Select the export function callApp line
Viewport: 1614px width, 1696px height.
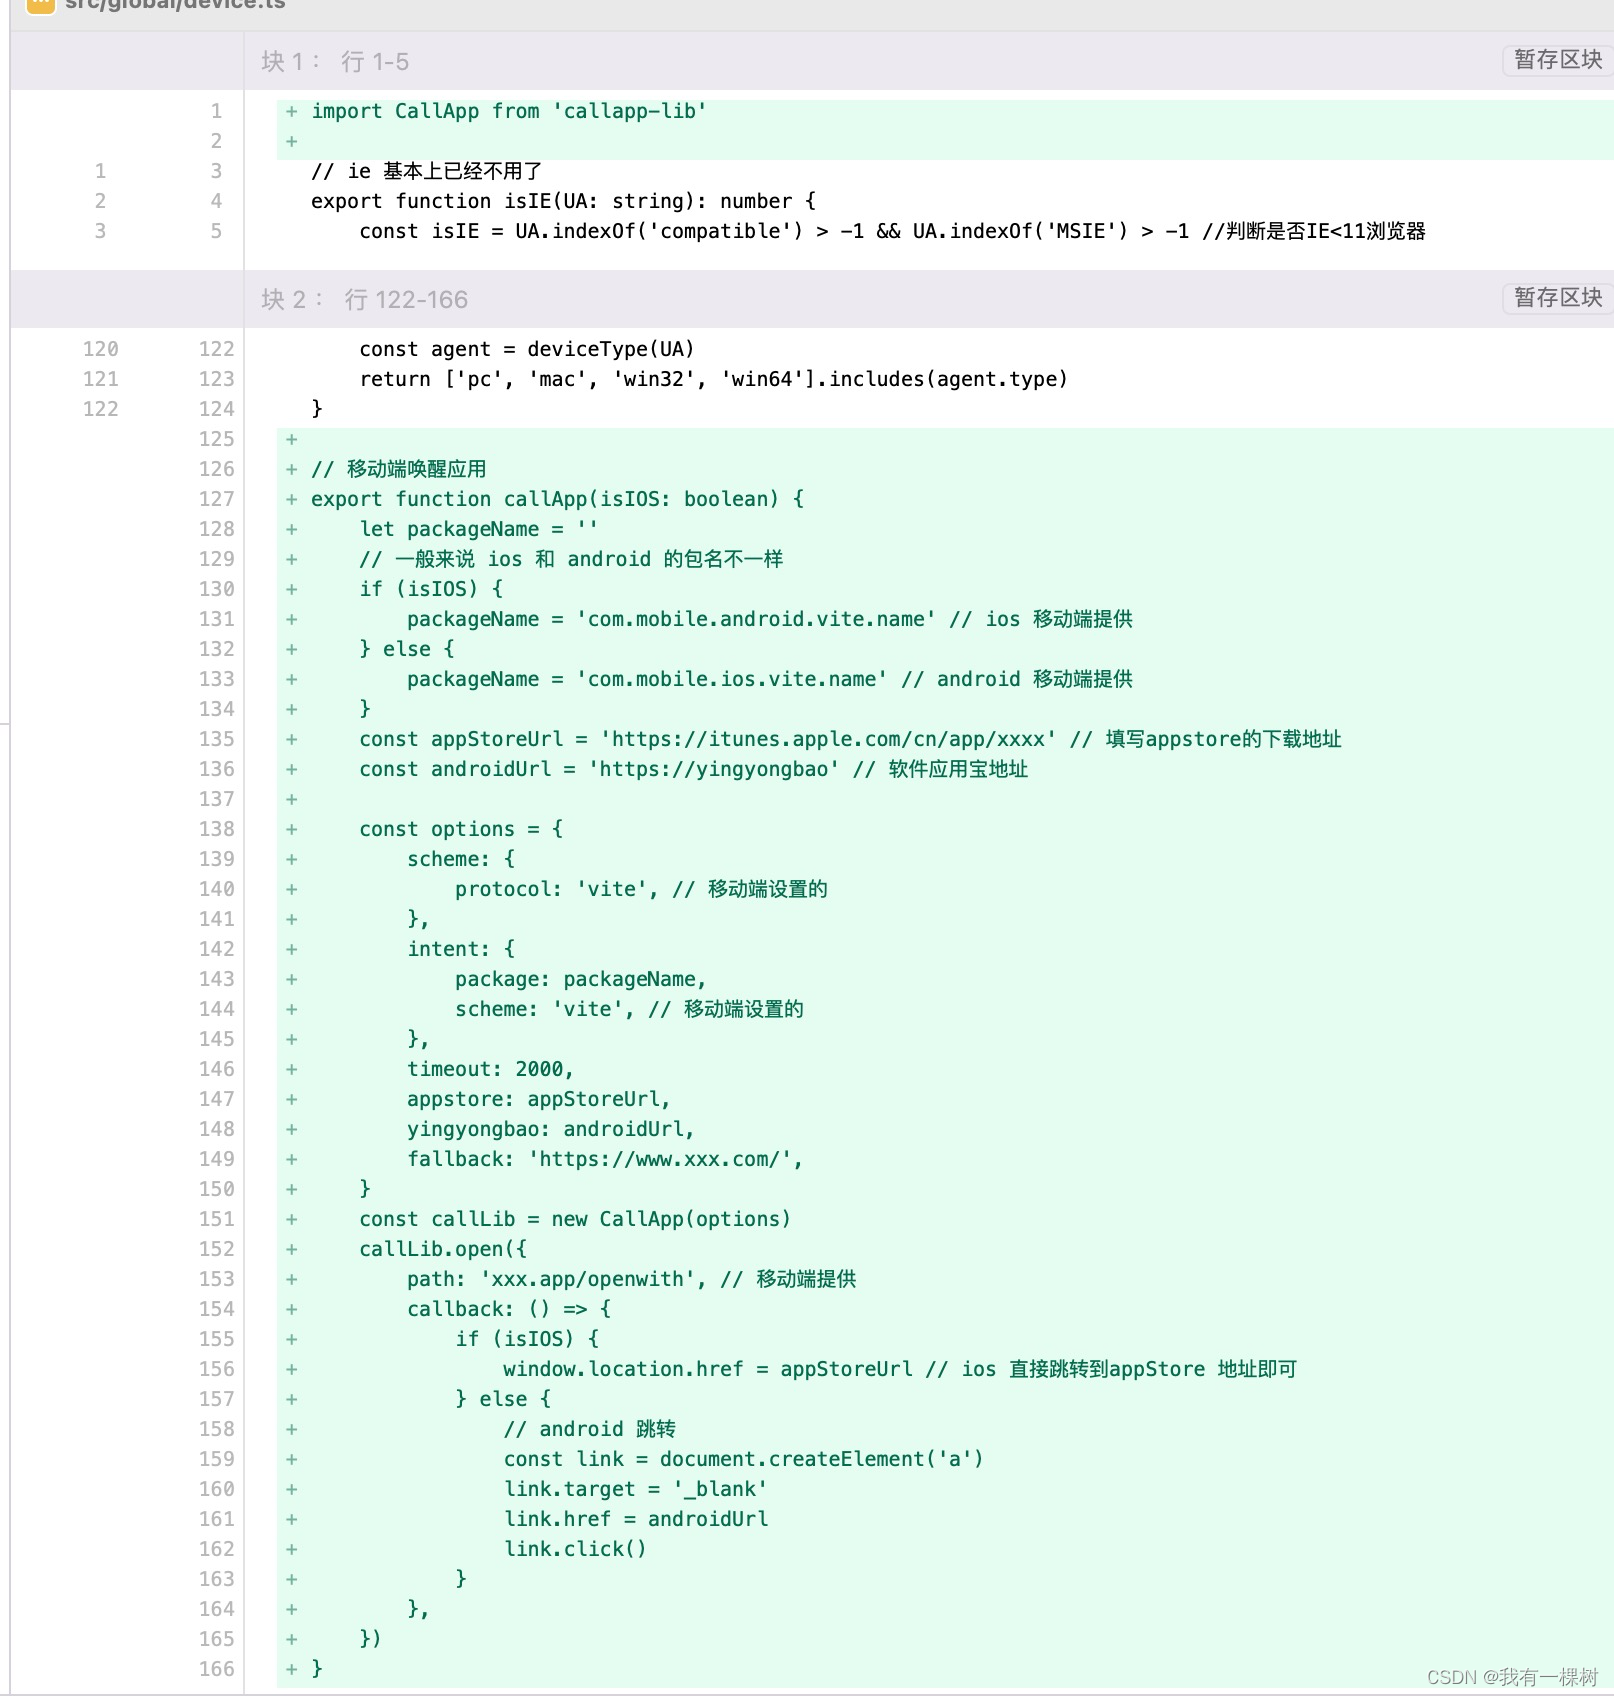(x=557, y=499)
